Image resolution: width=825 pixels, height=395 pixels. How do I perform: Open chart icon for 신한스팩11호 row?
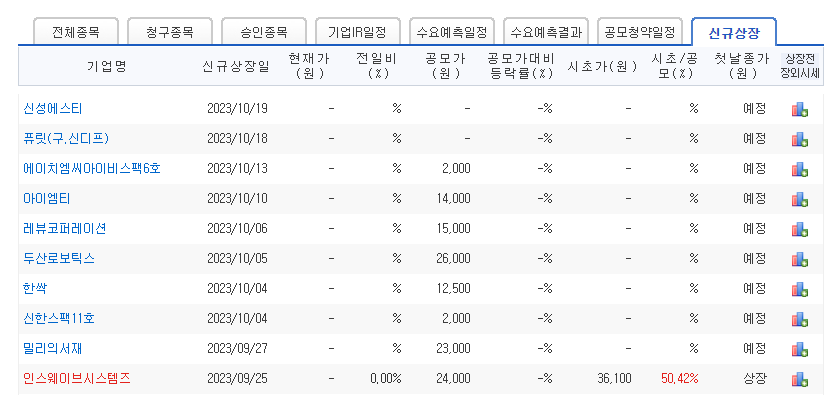pyautogui.click(x=800, y=319)
